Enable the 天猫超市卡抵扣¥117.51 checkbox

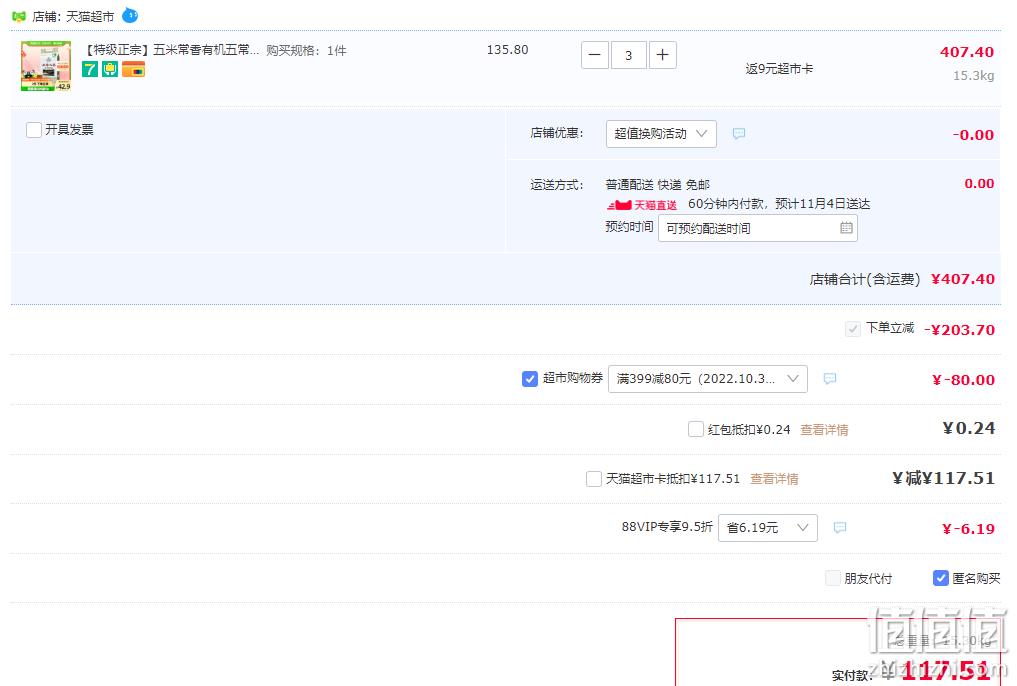593,479
